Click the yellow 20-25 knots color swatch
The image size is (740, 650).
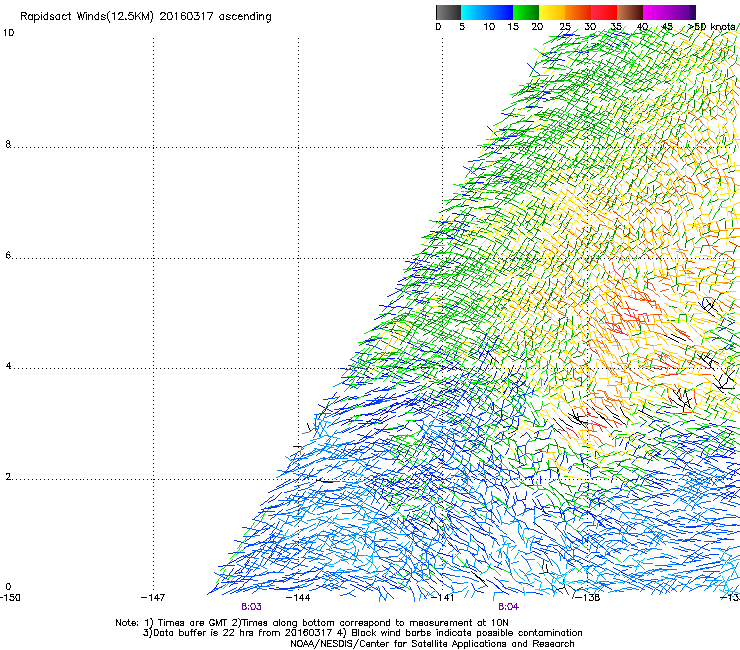click(552, 12)
